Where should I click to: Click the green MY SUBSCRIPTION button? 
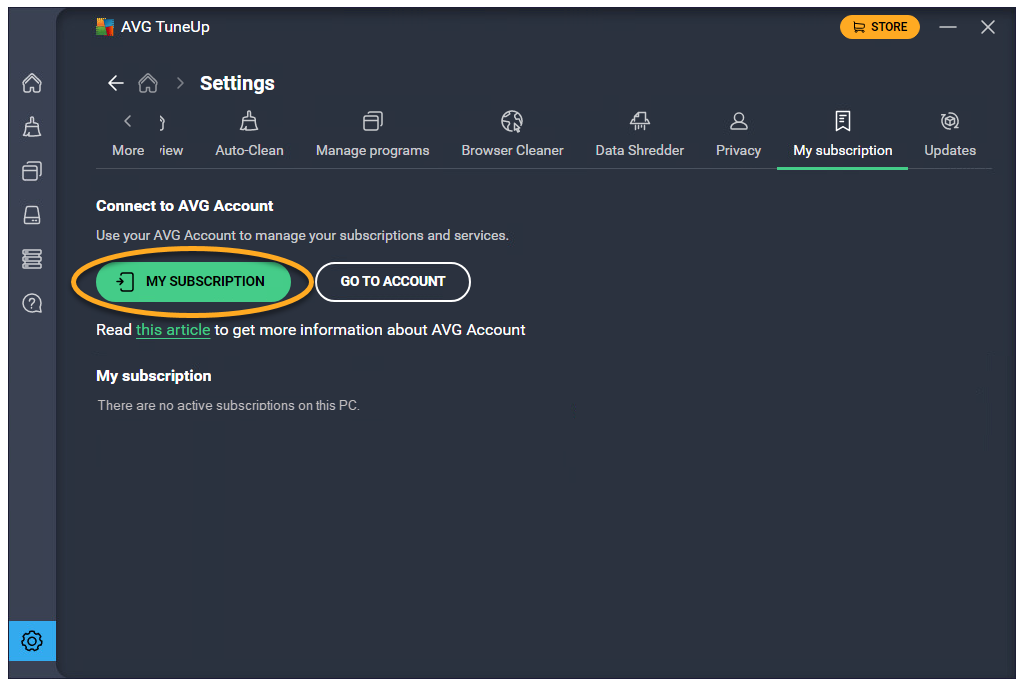pyautogui.click(x=193, y=282)
